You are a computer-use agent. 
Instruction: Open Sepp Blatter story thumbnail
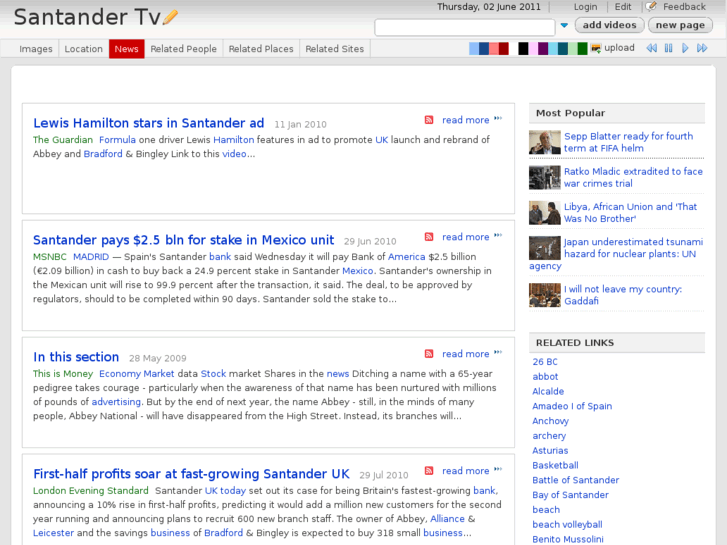545,142
